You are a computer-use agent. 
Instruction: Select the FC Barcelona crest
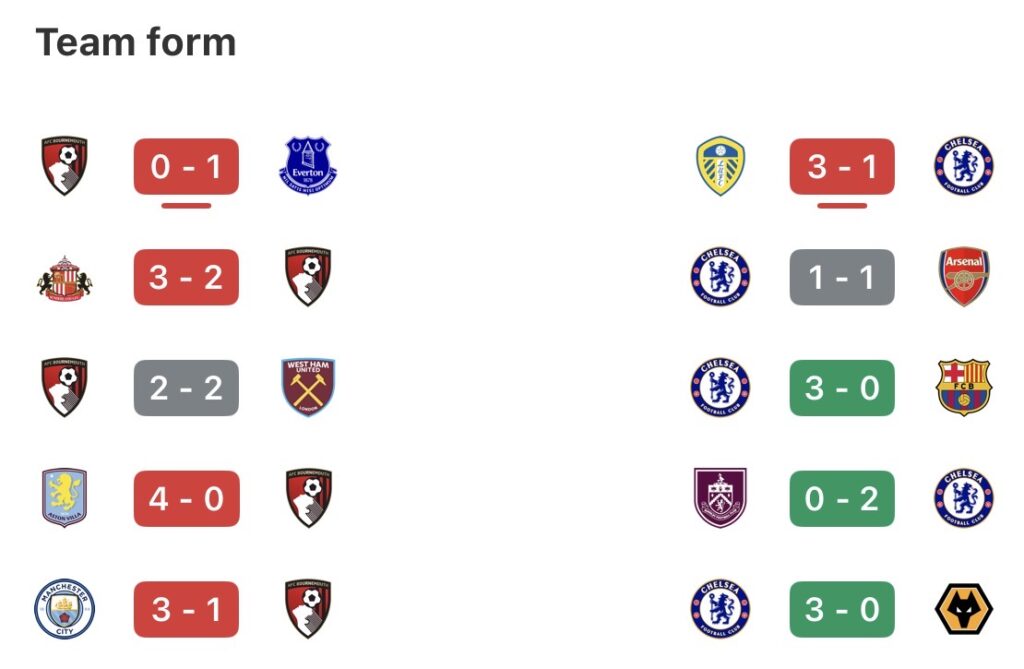point(964,388)
